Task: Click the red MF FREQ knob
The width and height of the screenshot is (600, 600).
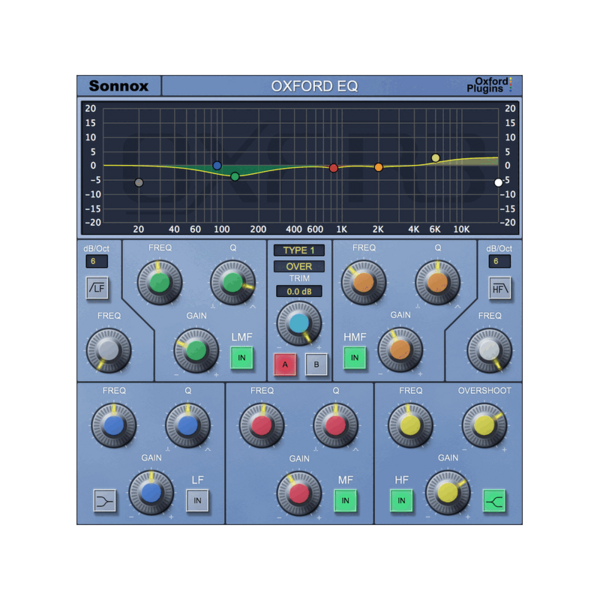Action: [262, 426]
